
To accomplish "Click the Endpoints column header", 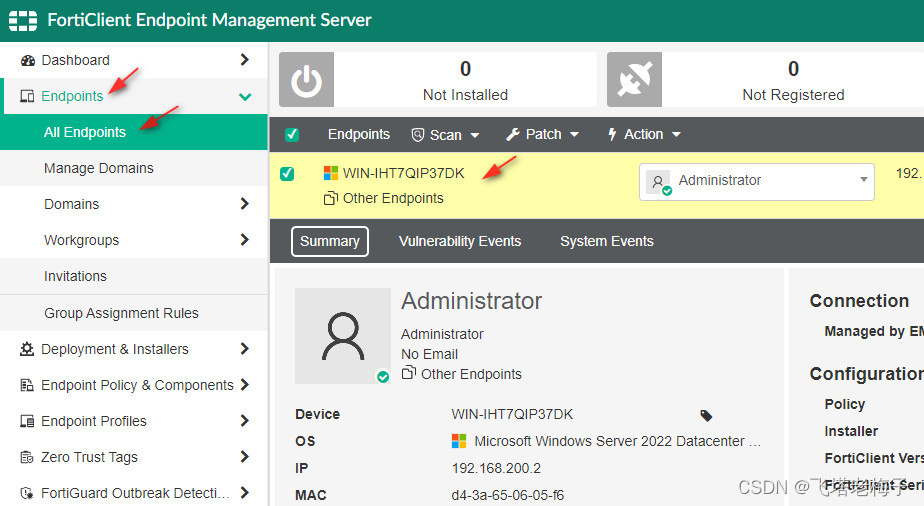I will (359, 134).
